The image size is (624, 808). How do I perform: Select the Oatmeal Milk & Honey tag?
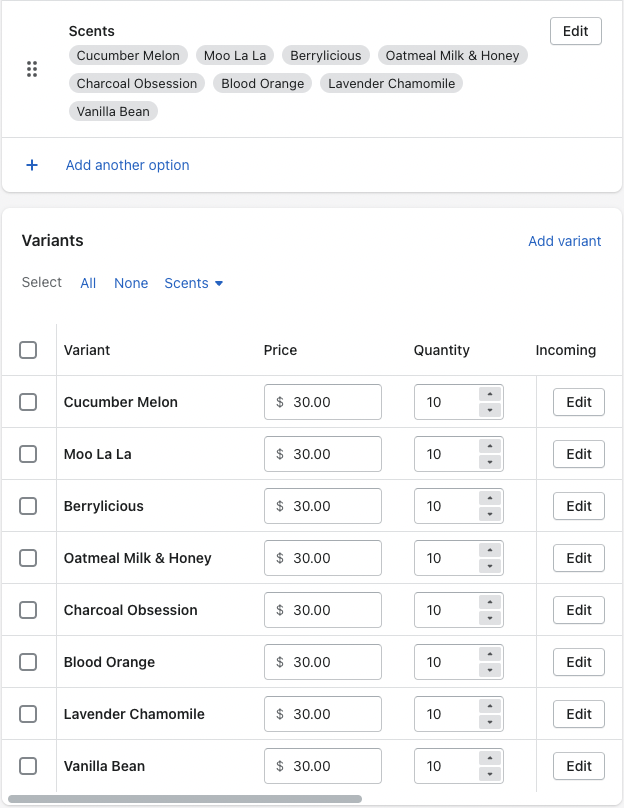point(453,55)
